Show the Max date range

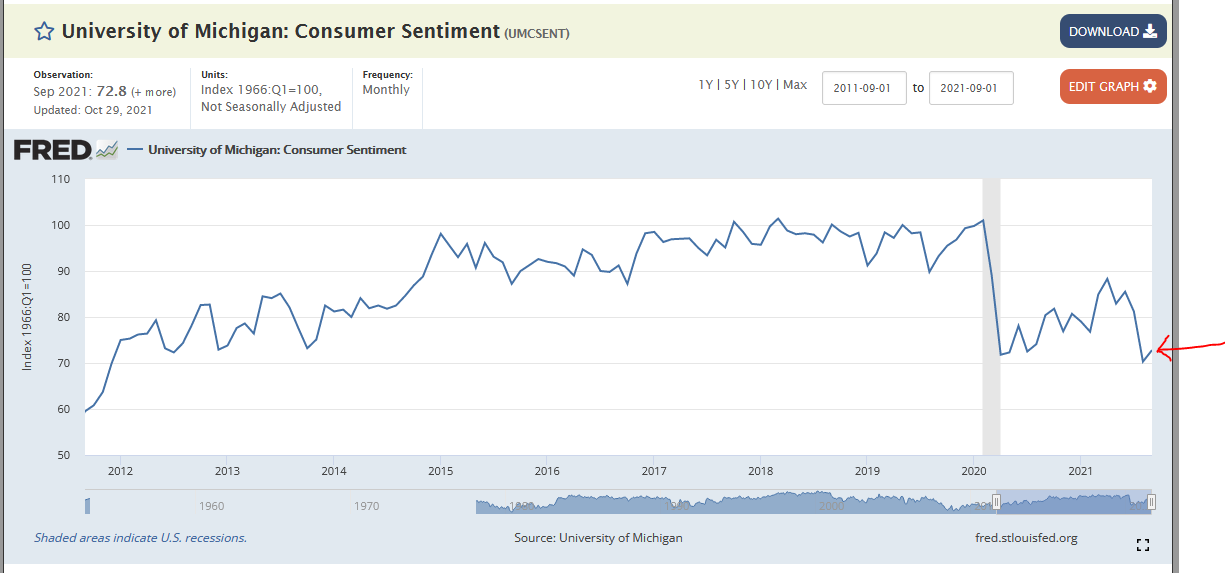(795, 85)
